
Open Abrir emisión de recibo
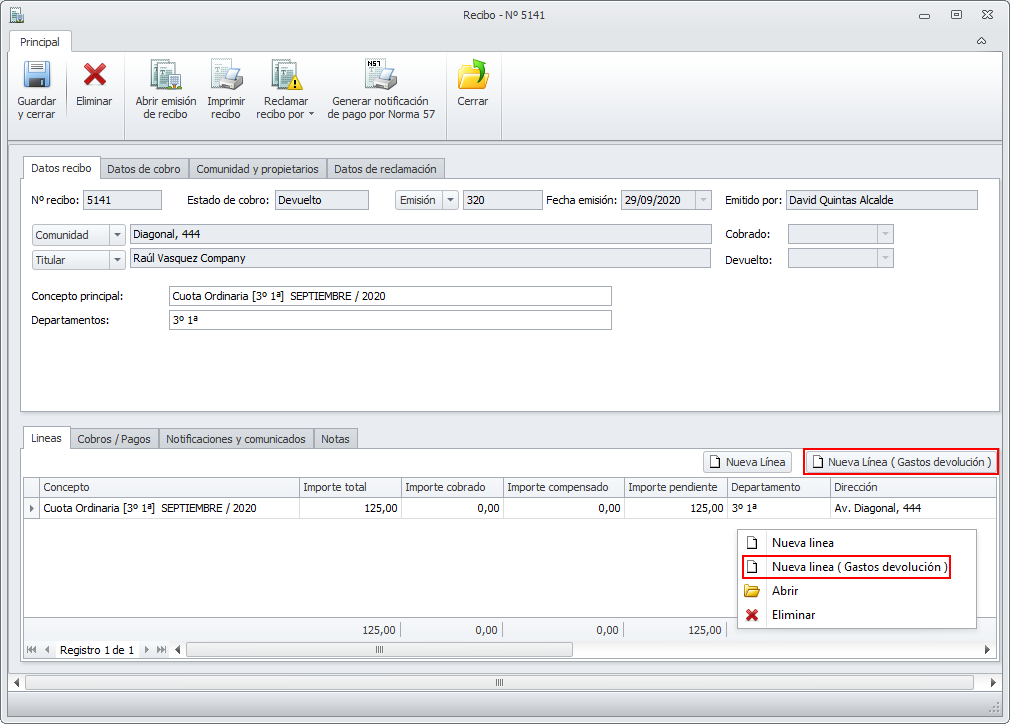click(x=166, y=89)
